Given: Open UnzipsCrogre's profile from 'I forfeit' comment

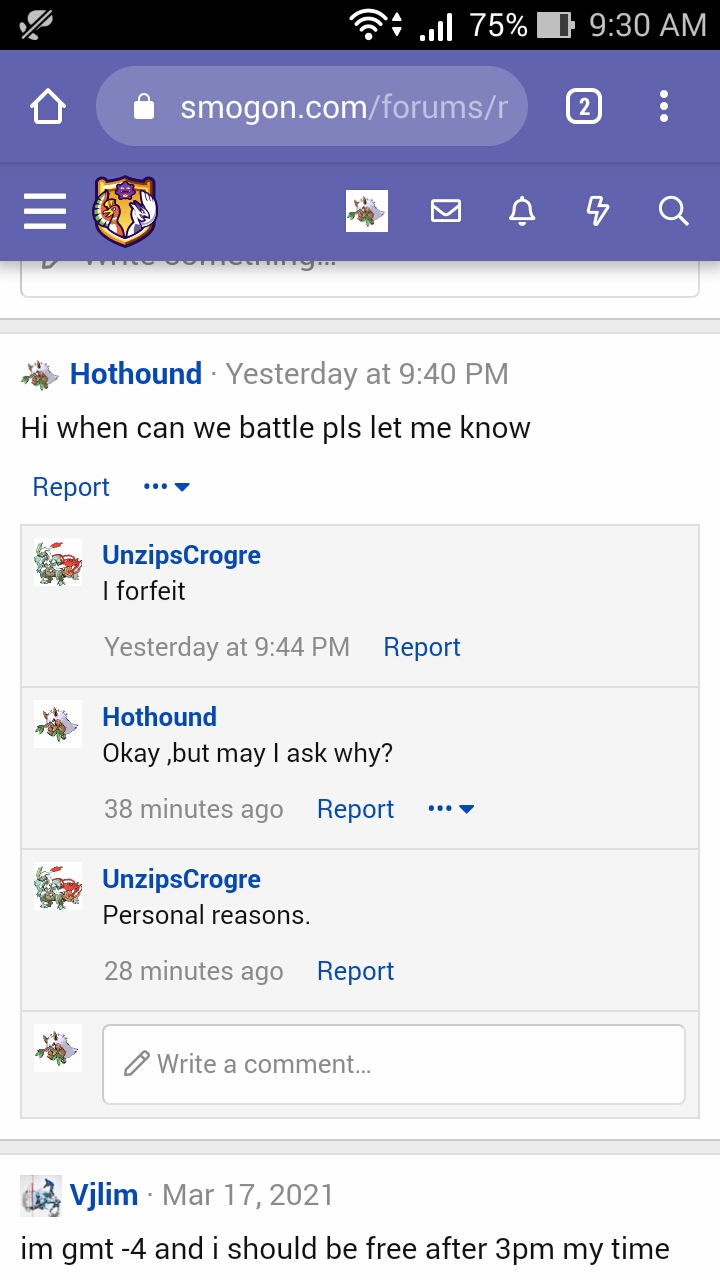Looking at the screenshot, I should tap(182, 555).
